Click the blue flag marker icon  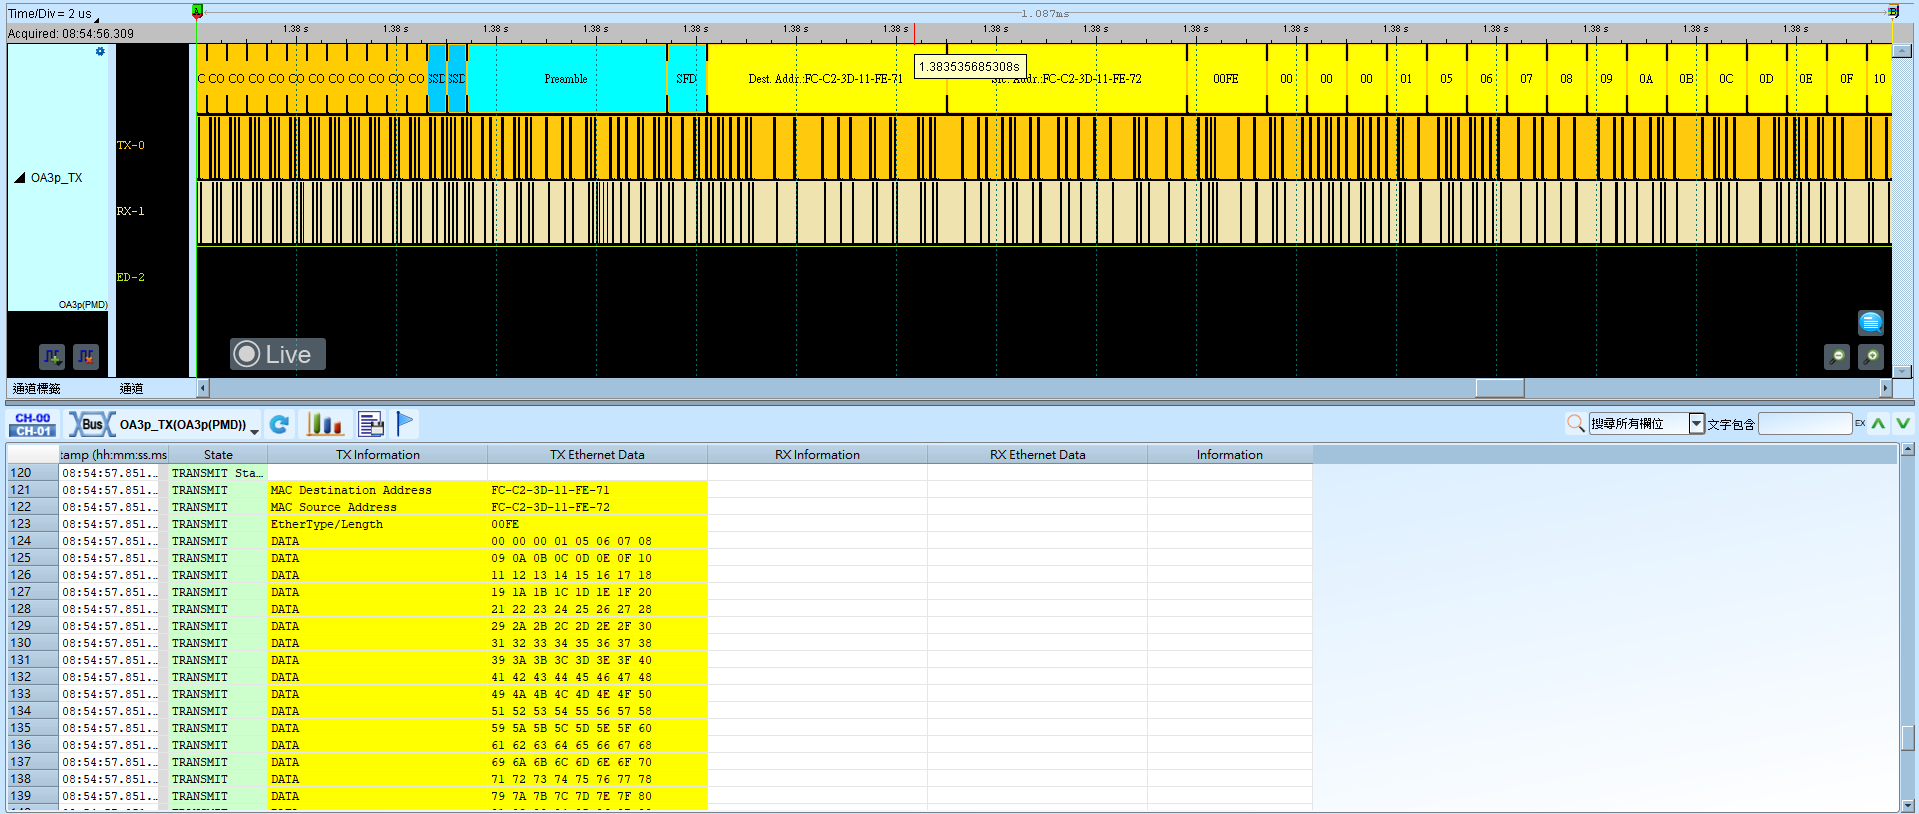tap(405, 424)
